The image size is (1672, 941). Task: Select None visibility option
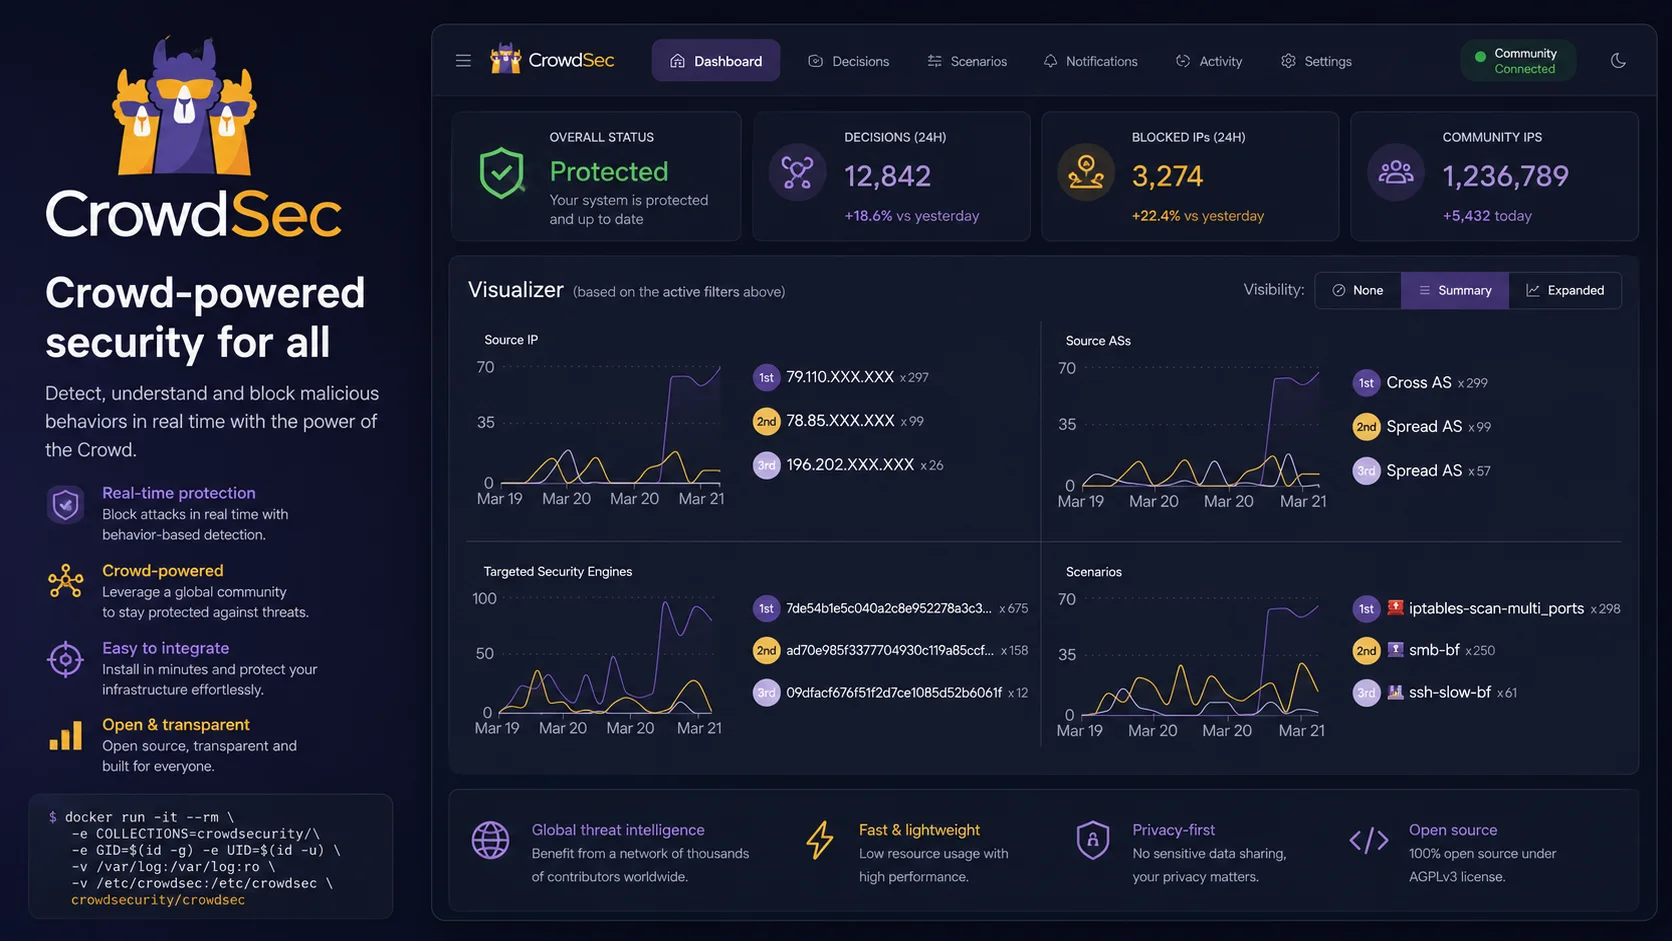[1358, 290]
